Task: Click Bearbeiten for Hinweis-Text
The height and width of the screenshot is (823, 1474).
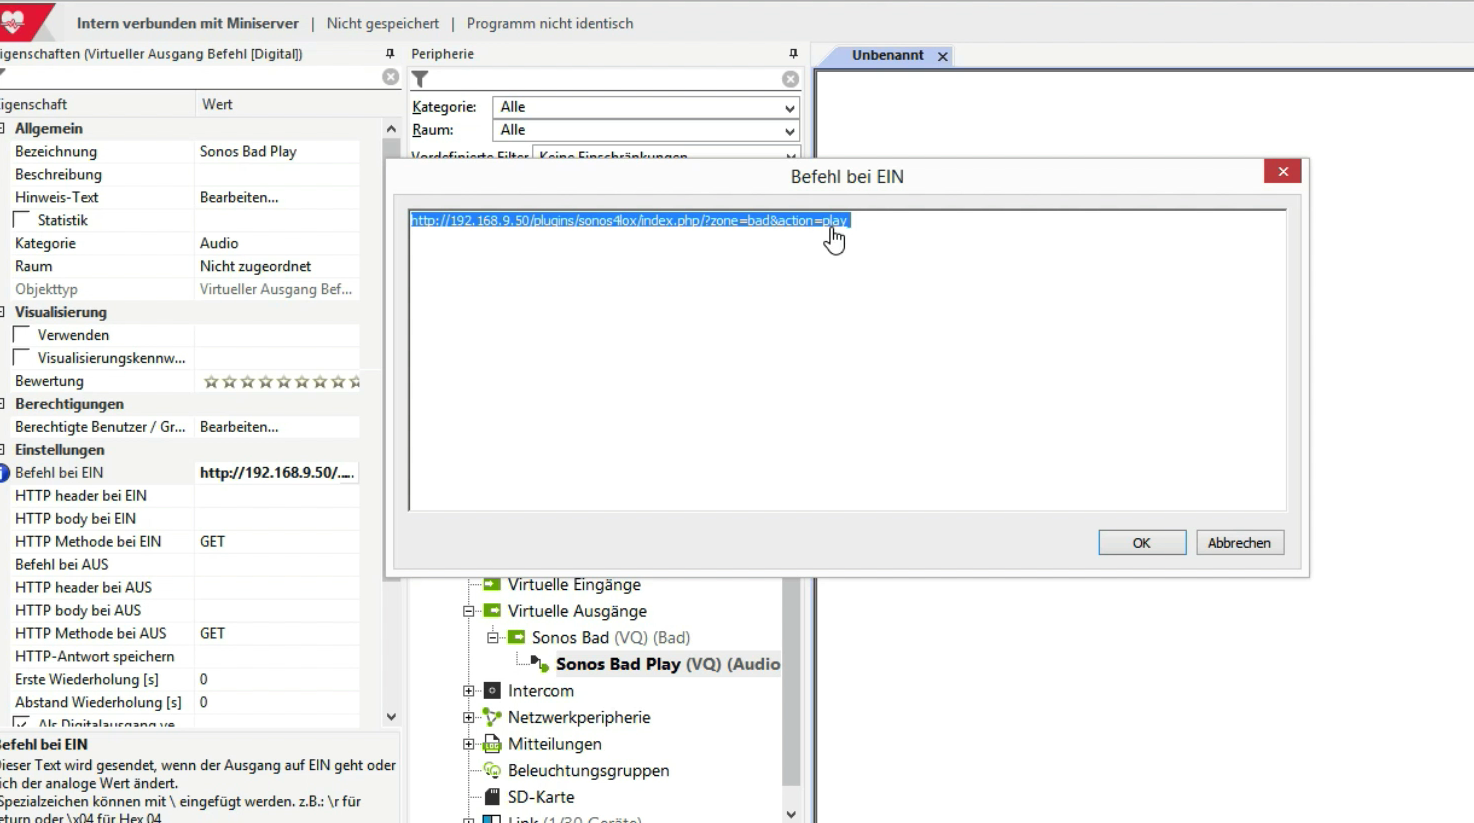Action: pos(239,197)
